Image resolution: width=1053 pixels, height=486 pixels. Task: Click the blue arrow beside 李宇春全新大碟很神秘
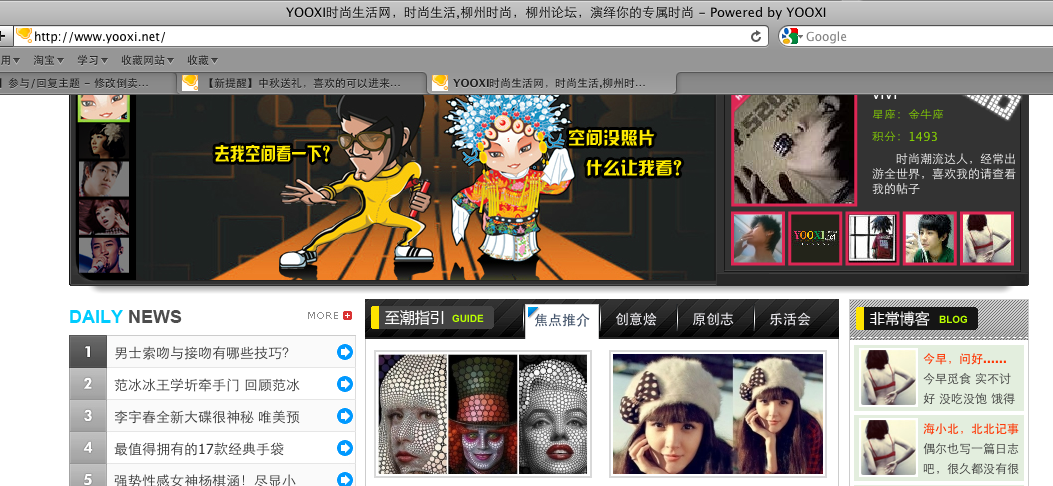[345, 416]
